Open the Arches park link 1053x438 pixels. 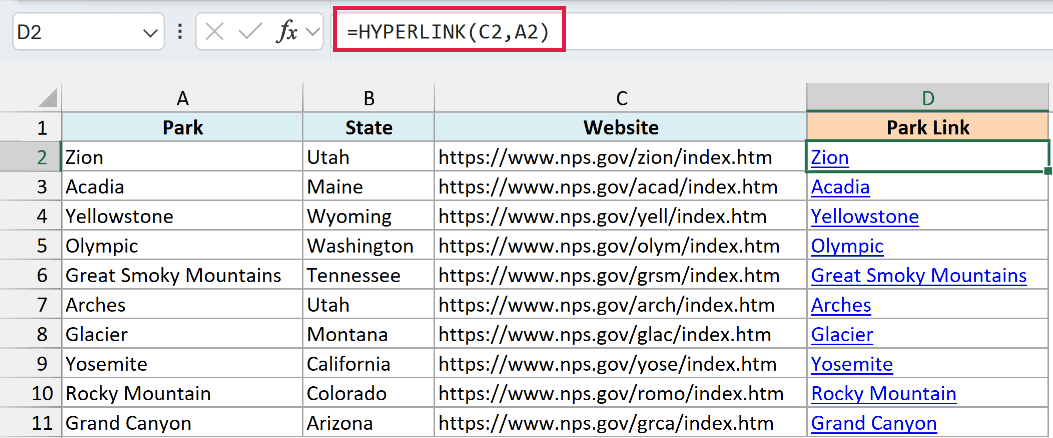(841, 305)
